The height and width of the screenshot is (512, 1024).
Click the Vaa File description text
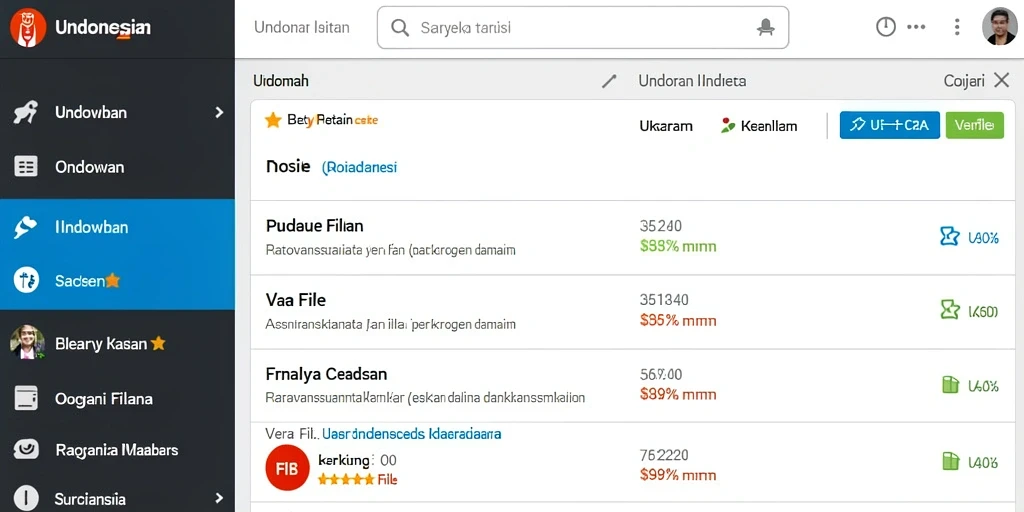(391, 324)
